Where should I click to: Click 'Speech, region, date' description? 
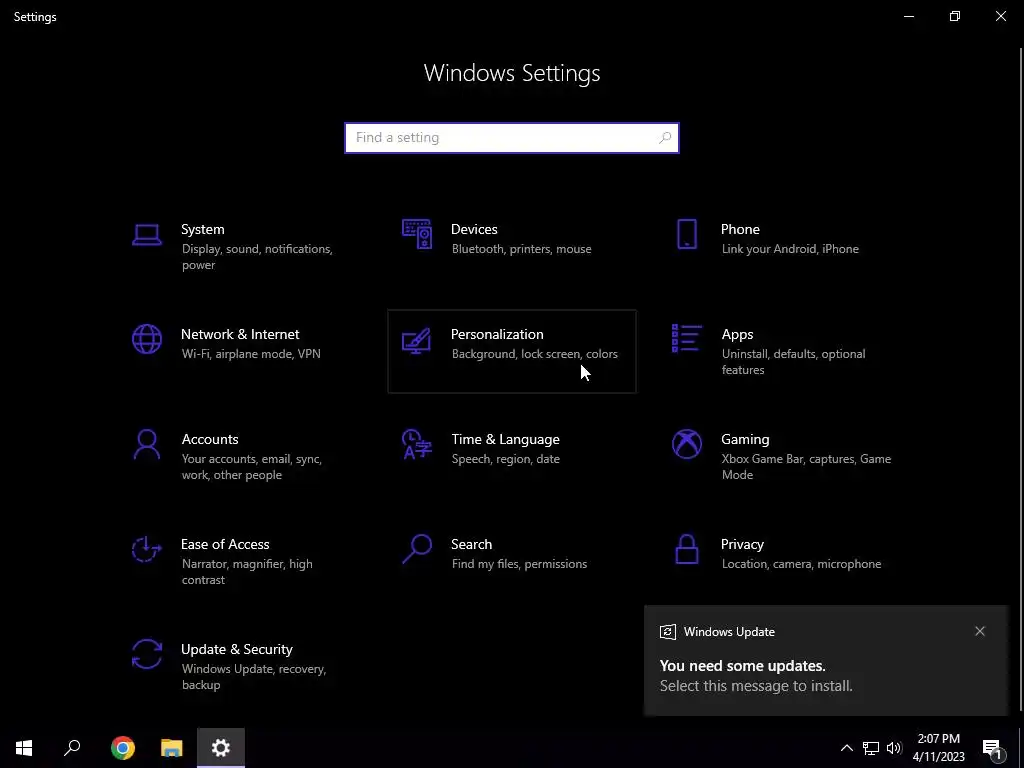pyautogui.click(x=505, y=459)
